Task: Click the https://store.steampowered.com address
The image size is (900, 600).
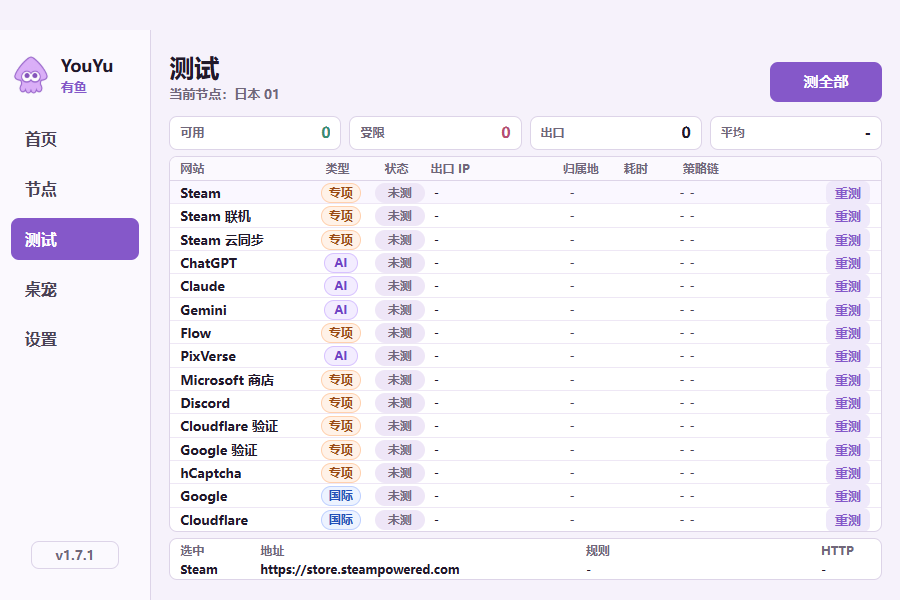Action: coord(360,570)
